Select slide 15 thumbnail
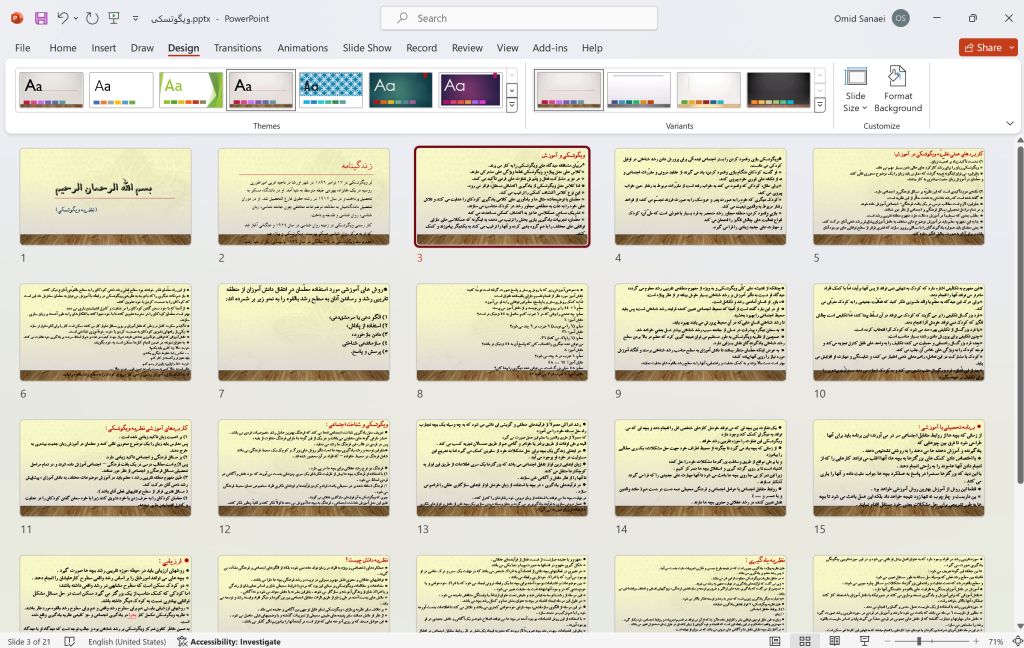The width and height of the screenshot is (1024, 648). pyautogui.click(x=899, y=468)
